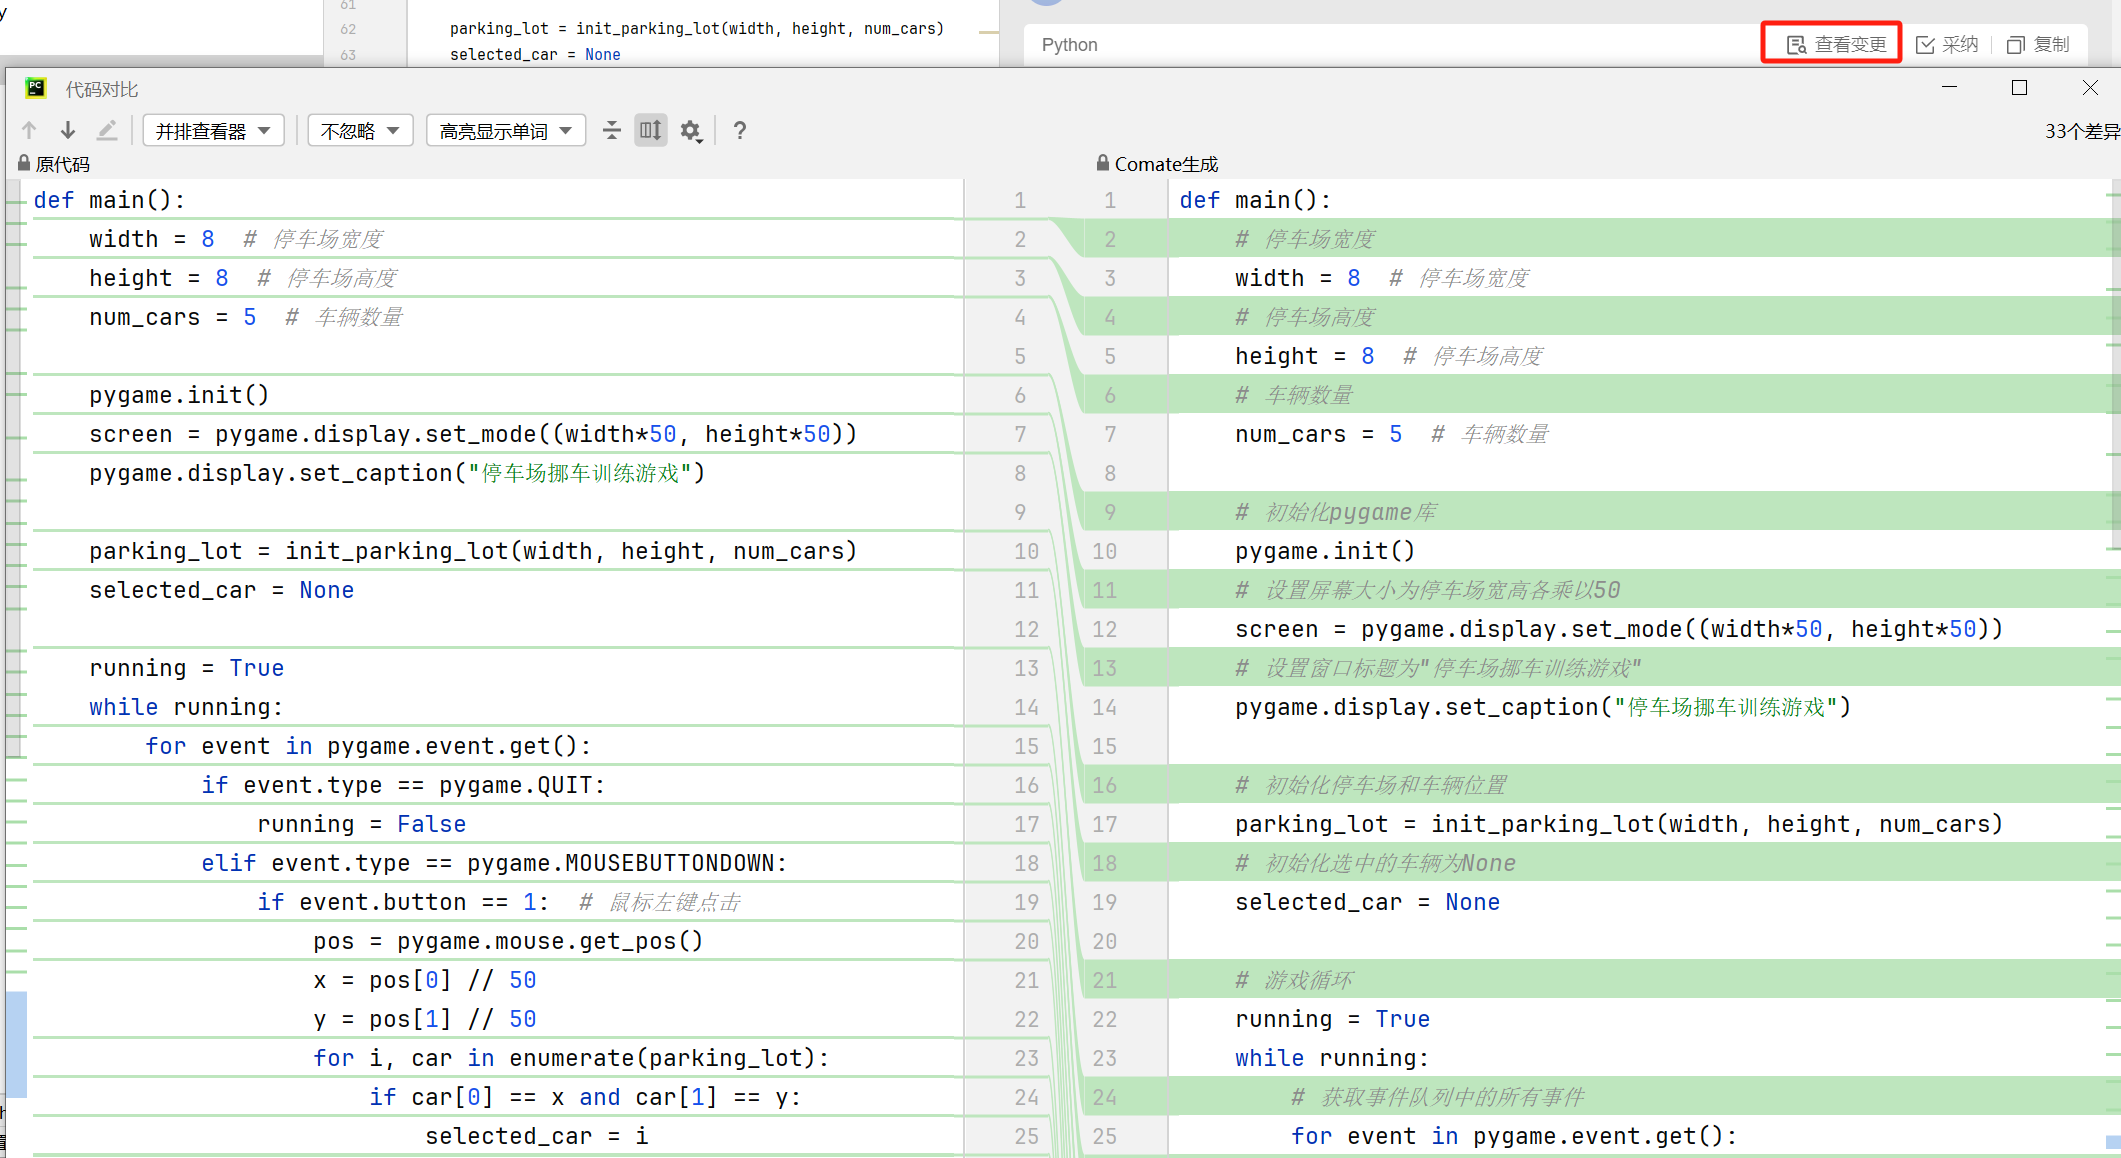This screenshot has width=2121, height=1158.
Task: Click 'while running:' in left pane
Action: [186, 707]
